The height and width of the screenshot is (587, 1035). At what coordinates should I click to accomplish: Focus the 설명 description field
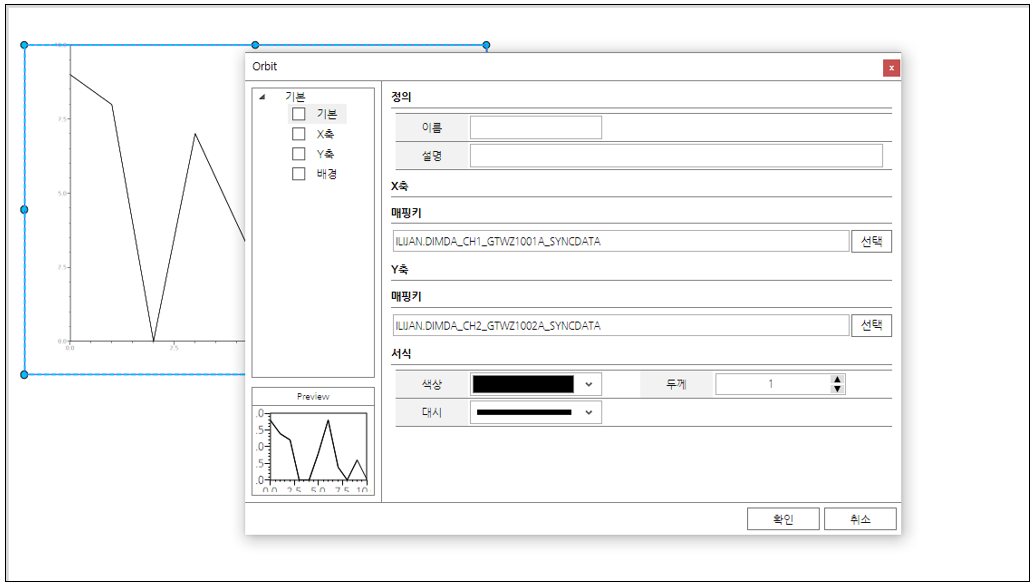676,156
